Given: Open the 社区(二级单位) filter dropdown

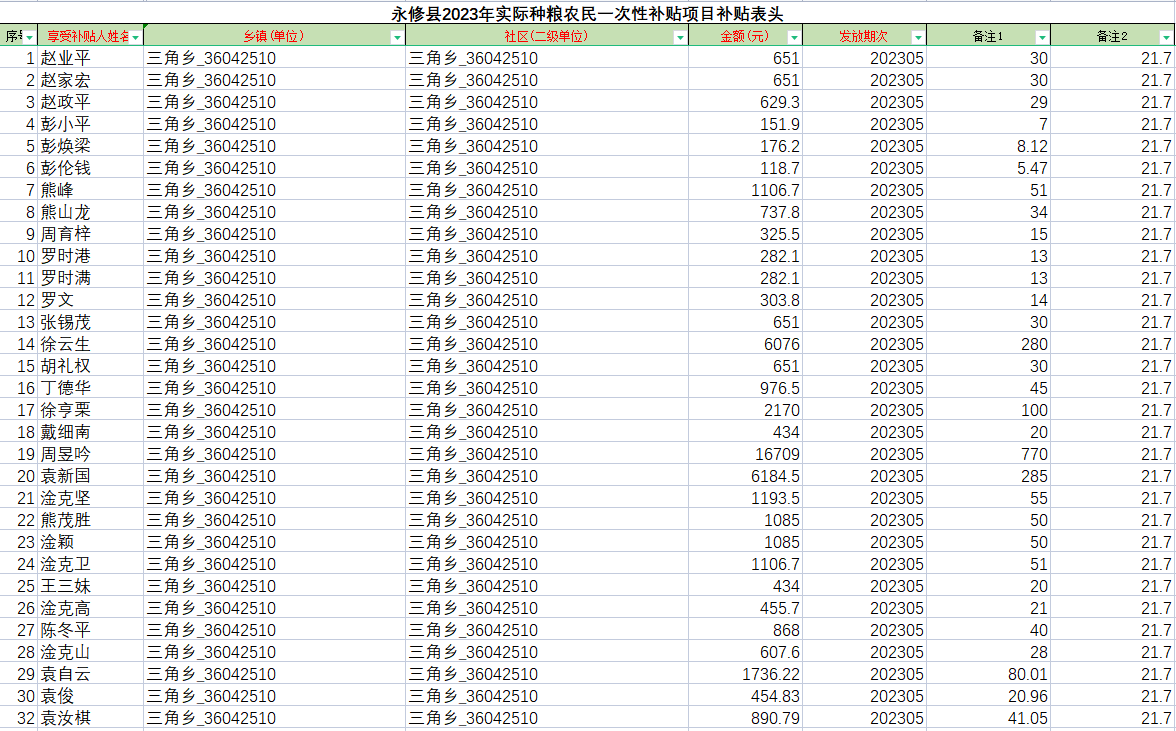Looking at the screenshot, I should [680, 37].
